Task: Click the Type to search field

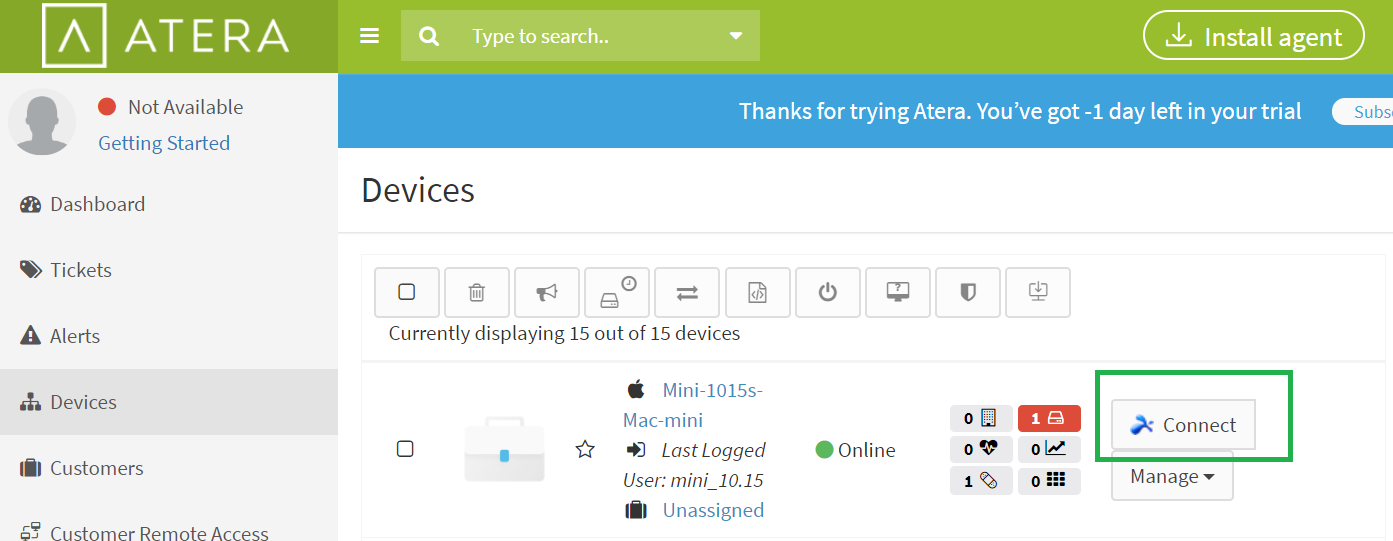Action: 590,36
